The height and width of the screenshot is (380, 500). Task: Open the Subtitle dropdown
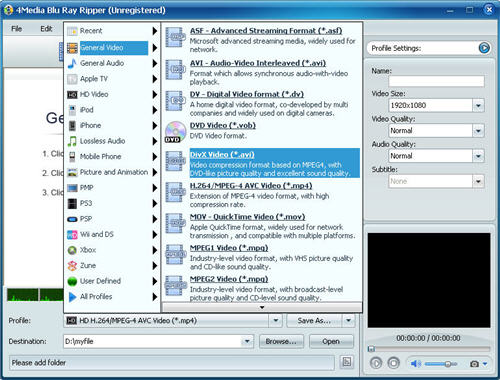(x=478, y=181)
